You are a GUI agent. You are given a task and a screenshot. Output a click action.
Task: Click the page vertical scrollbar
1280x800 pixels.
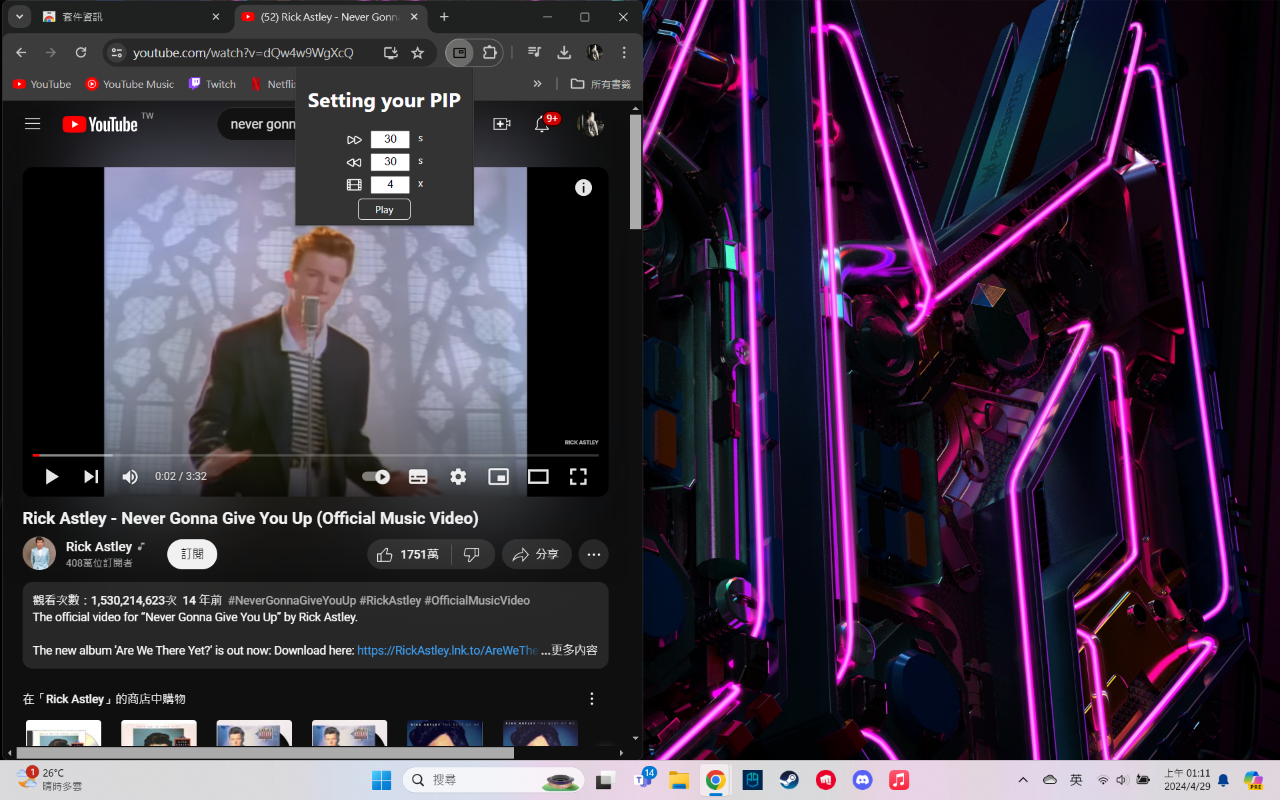[635, 172]
